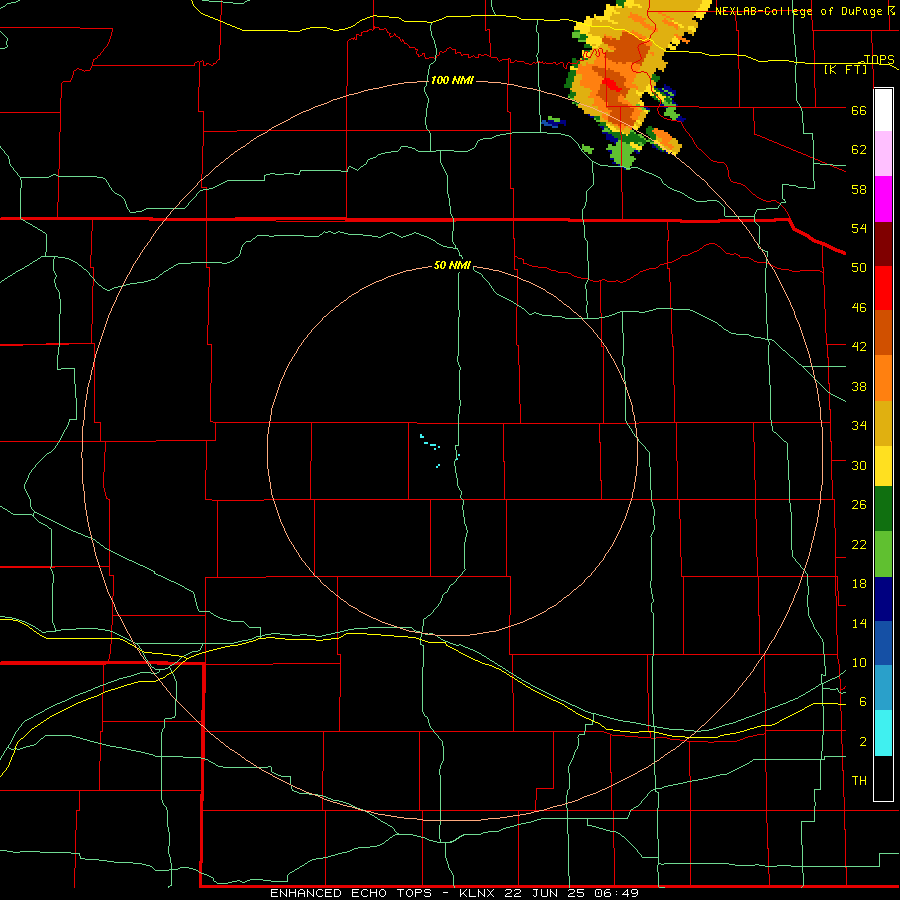Click the small red core of the storm echo
The width and height of the screenshot is (900, 900).
click(612, 85)
